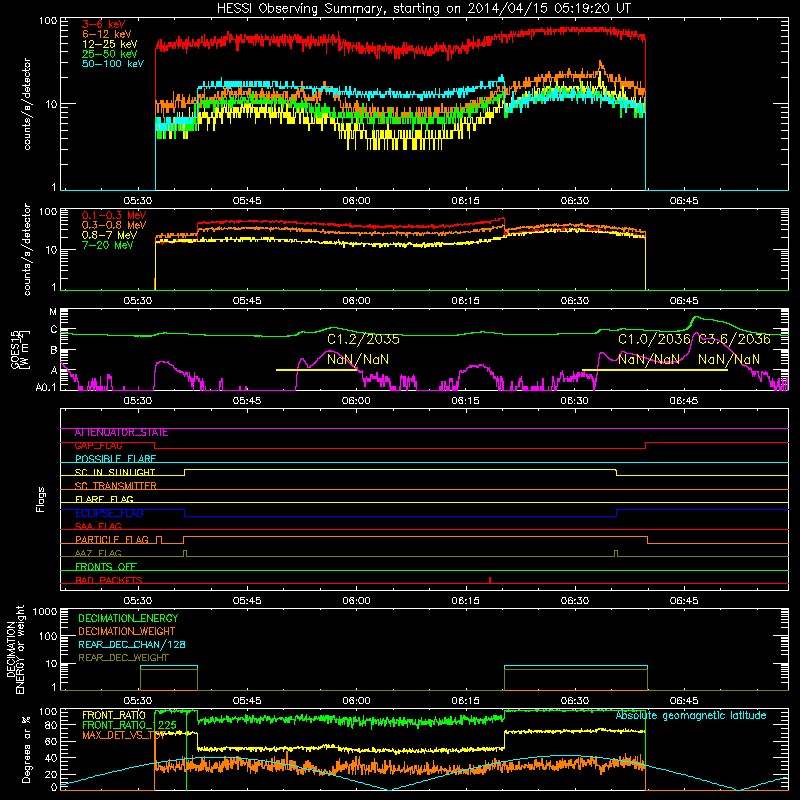The height and width of the screenshot is (800, 800).
Task: Click the GAP_FLAG label
Action: (98, 446)
